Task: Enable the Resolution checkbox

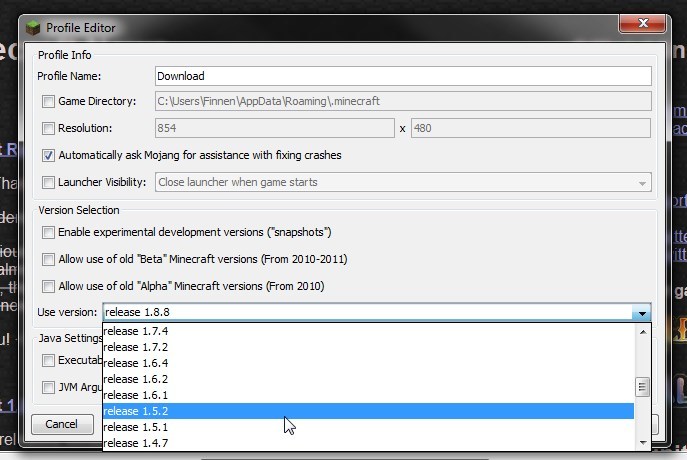Action: click(x=48, y=128)
